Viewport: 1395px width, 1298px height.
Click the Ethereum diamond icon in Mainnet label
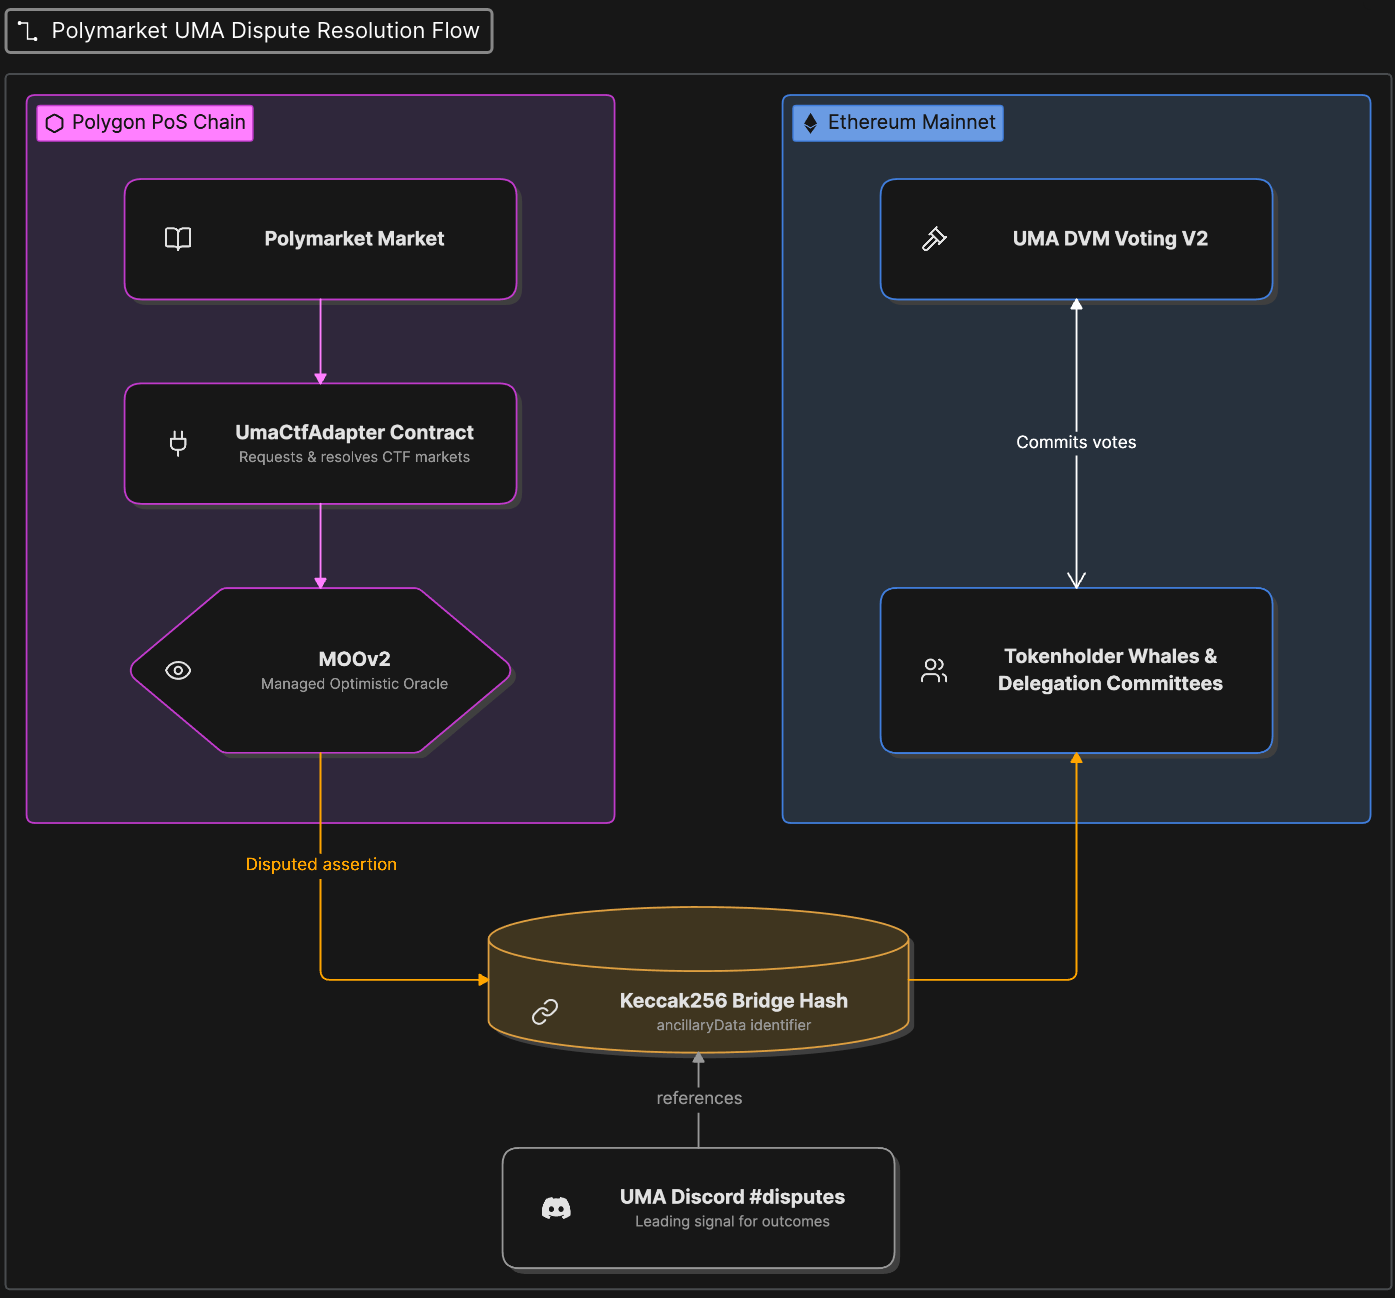click(811, 123)
